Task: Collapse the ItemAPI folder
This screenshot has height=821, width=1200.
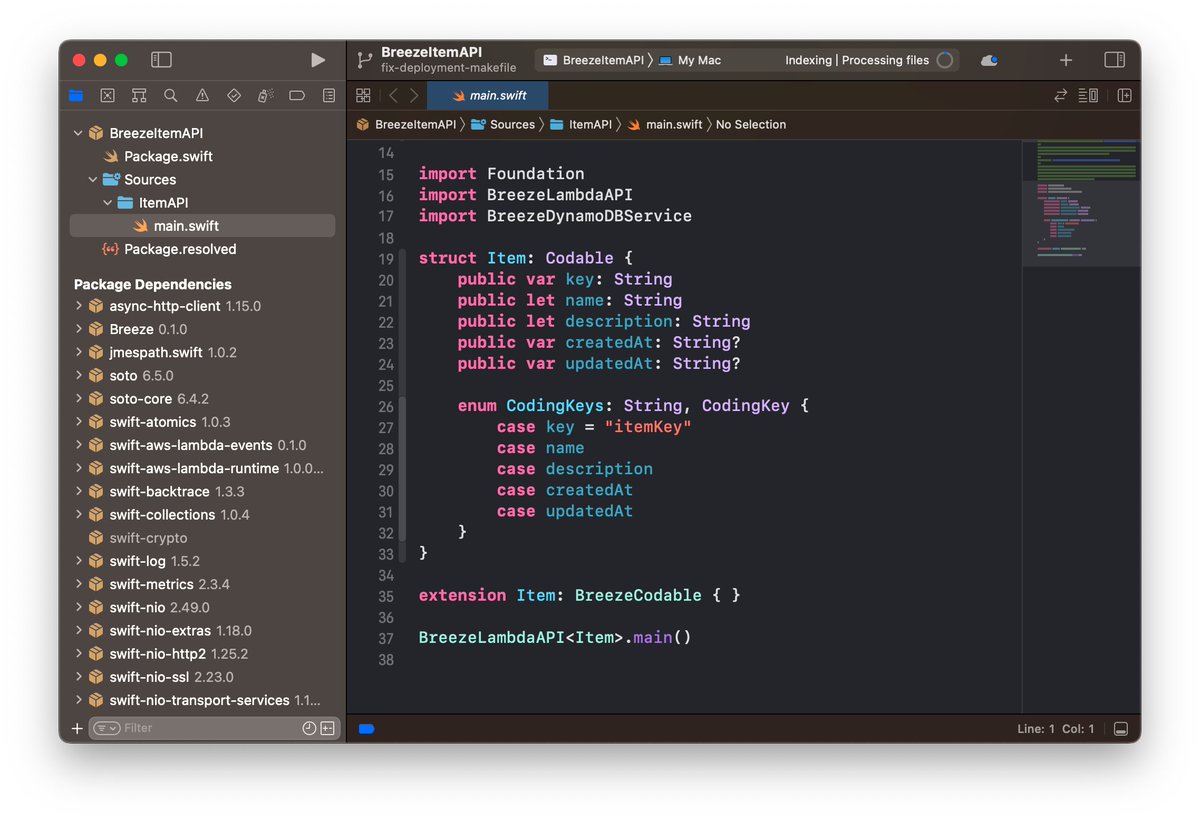Action: [108, 203]
